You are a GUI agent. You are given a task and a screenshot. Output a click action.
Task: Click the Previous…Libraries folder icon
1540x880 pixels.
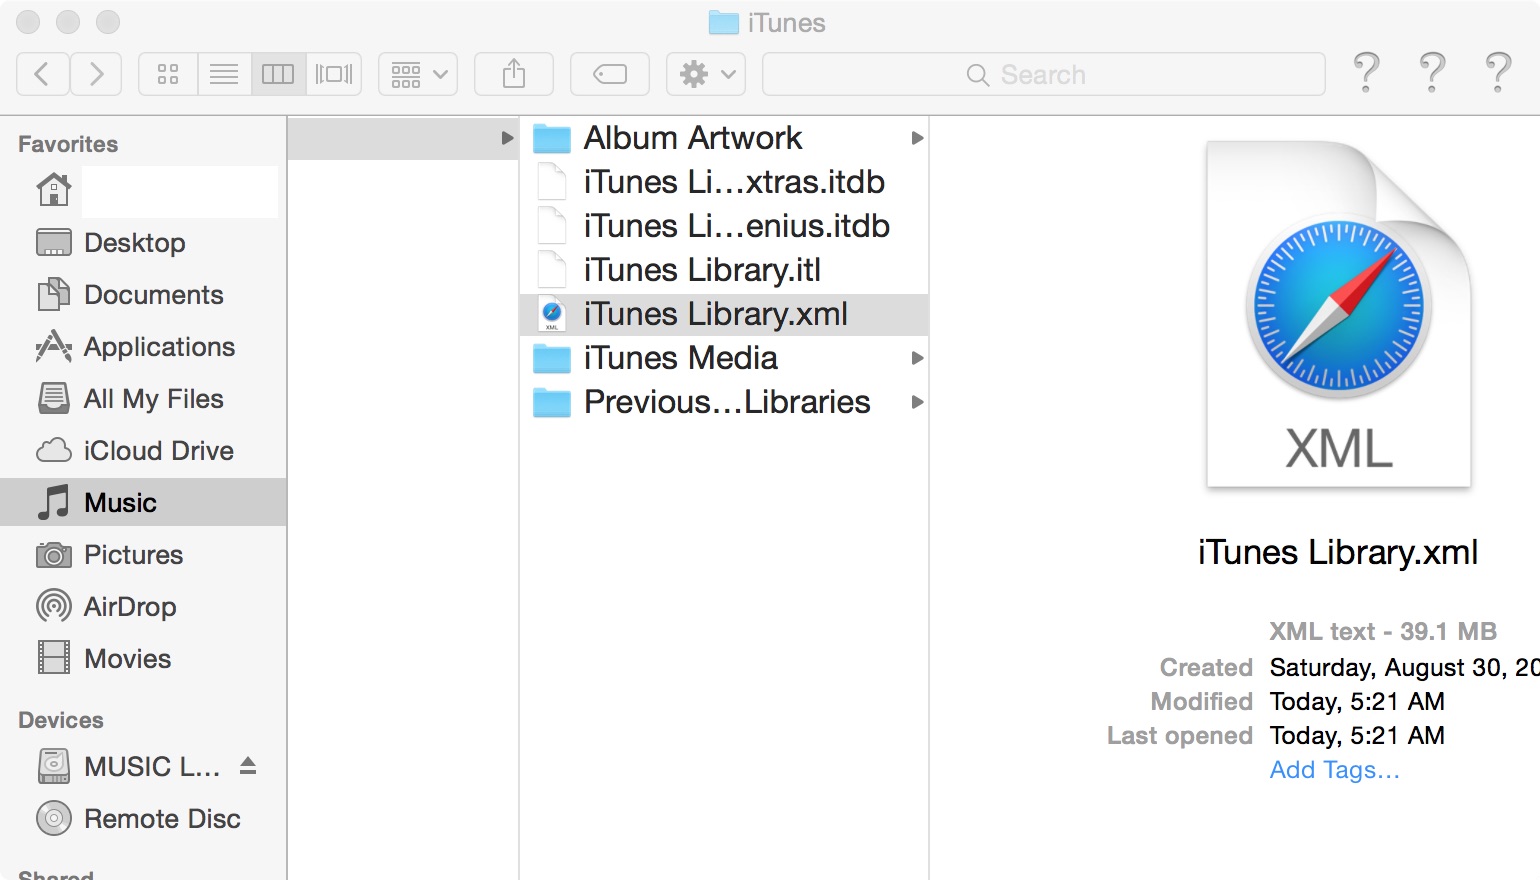(552, 402)
